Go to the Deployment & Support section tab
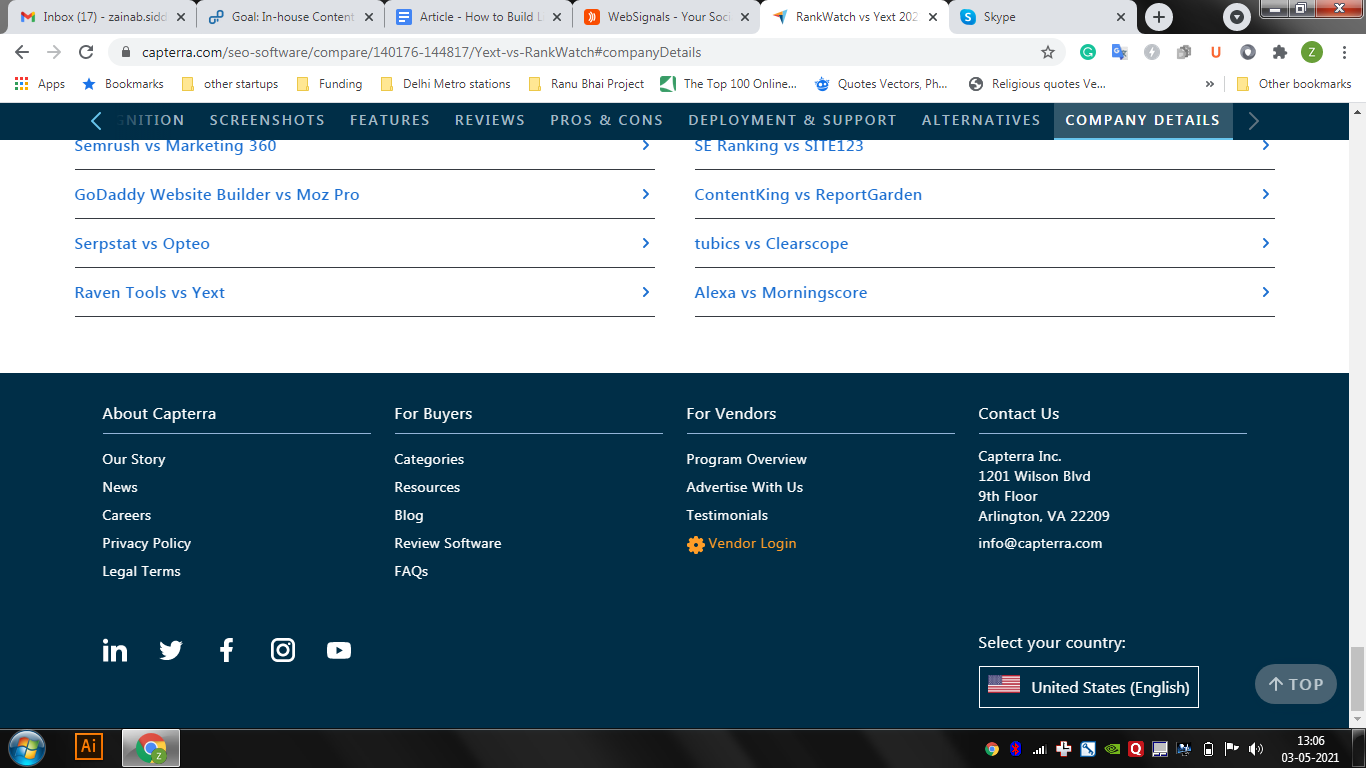The height and width of the screenshot is (768, 1366). click(793, 120)
